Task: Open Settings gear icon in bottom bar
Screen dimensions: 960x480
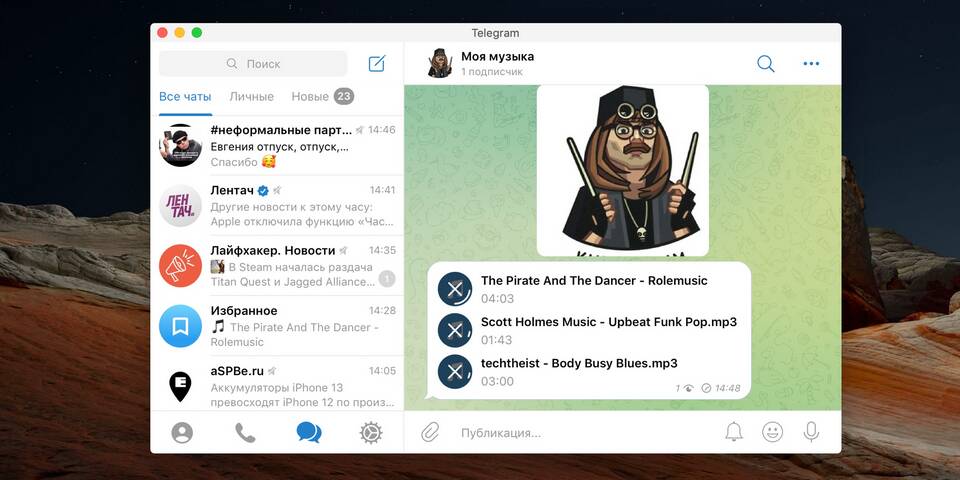Action: [x=371, y=433]
